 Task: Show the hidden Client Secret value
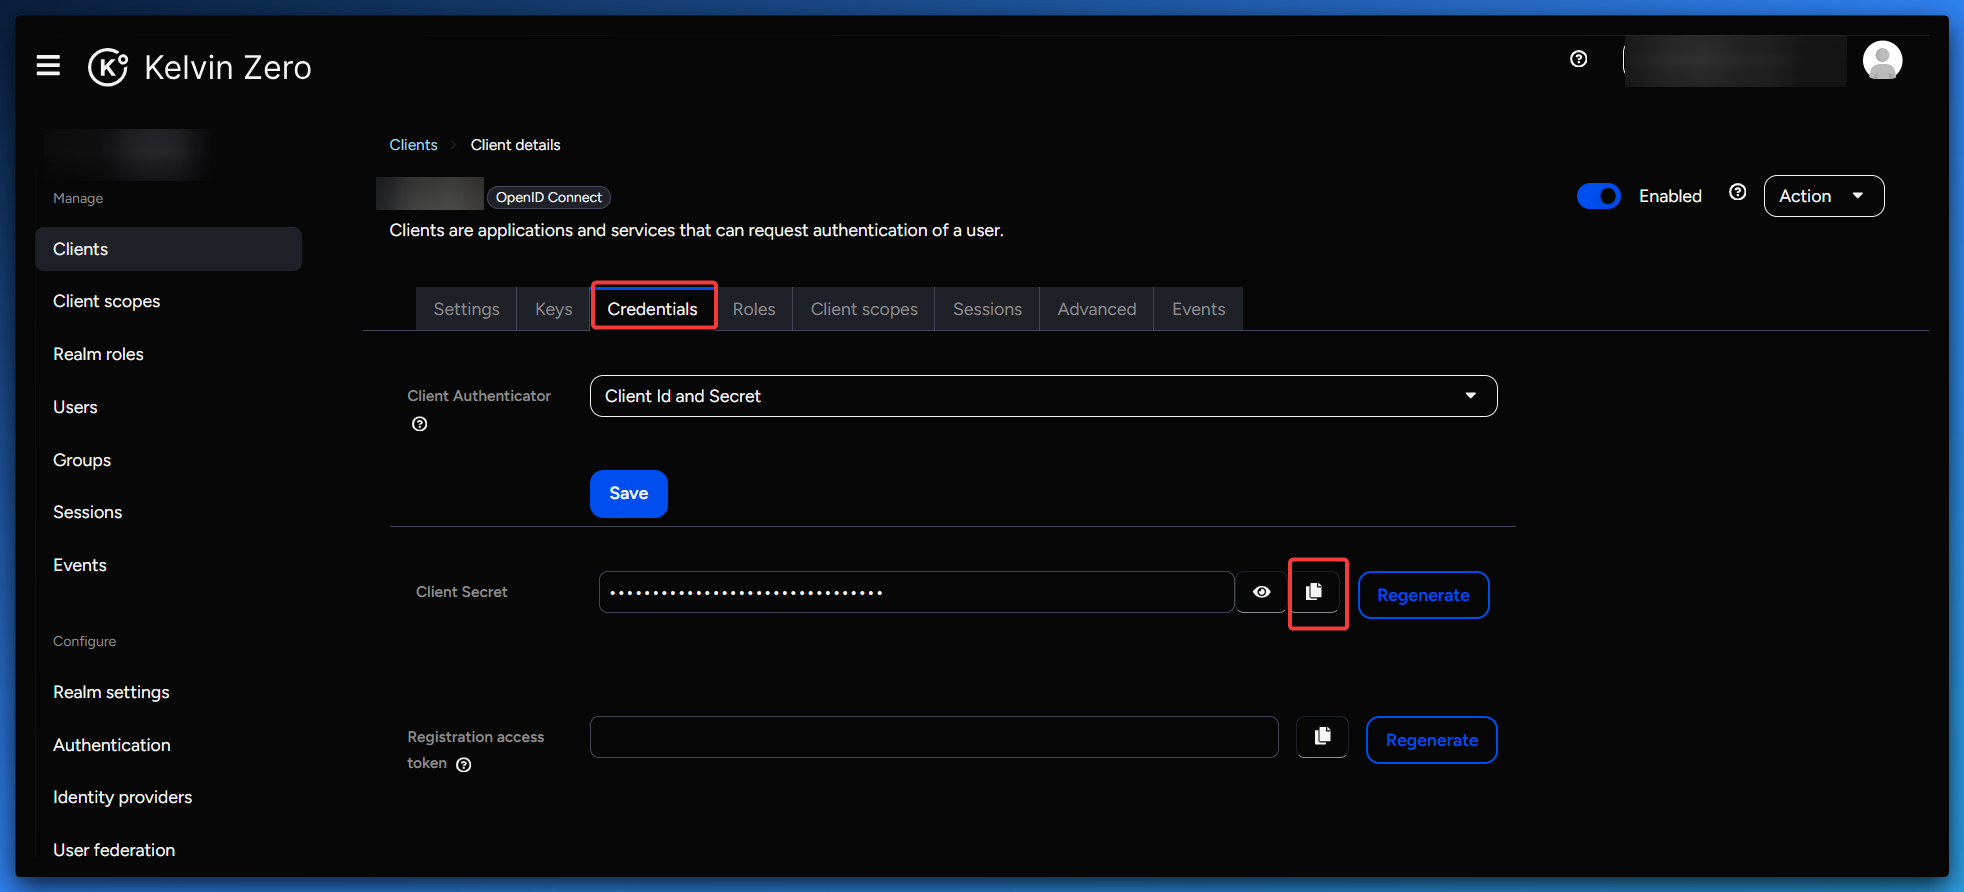click(1261, 592)
